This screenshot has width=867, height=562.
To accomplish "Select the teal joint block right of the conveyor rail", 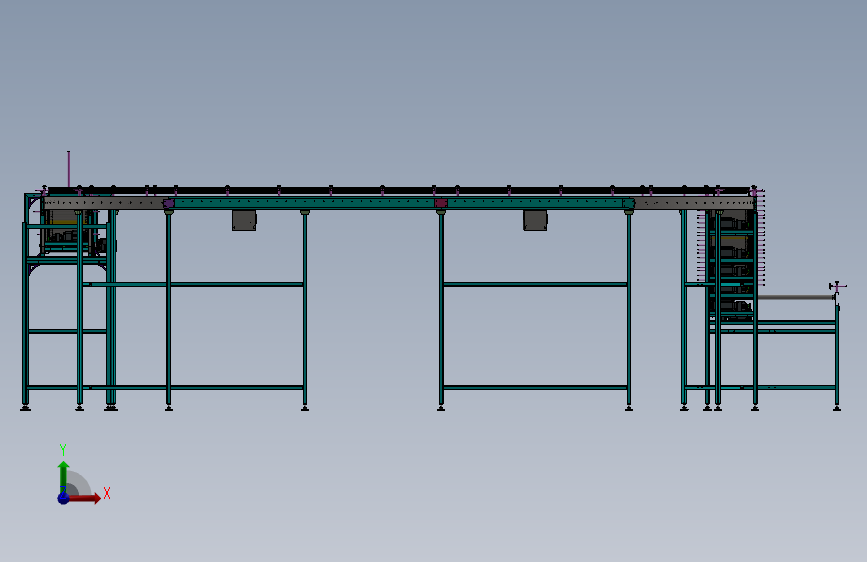I will tap(629, 203).
